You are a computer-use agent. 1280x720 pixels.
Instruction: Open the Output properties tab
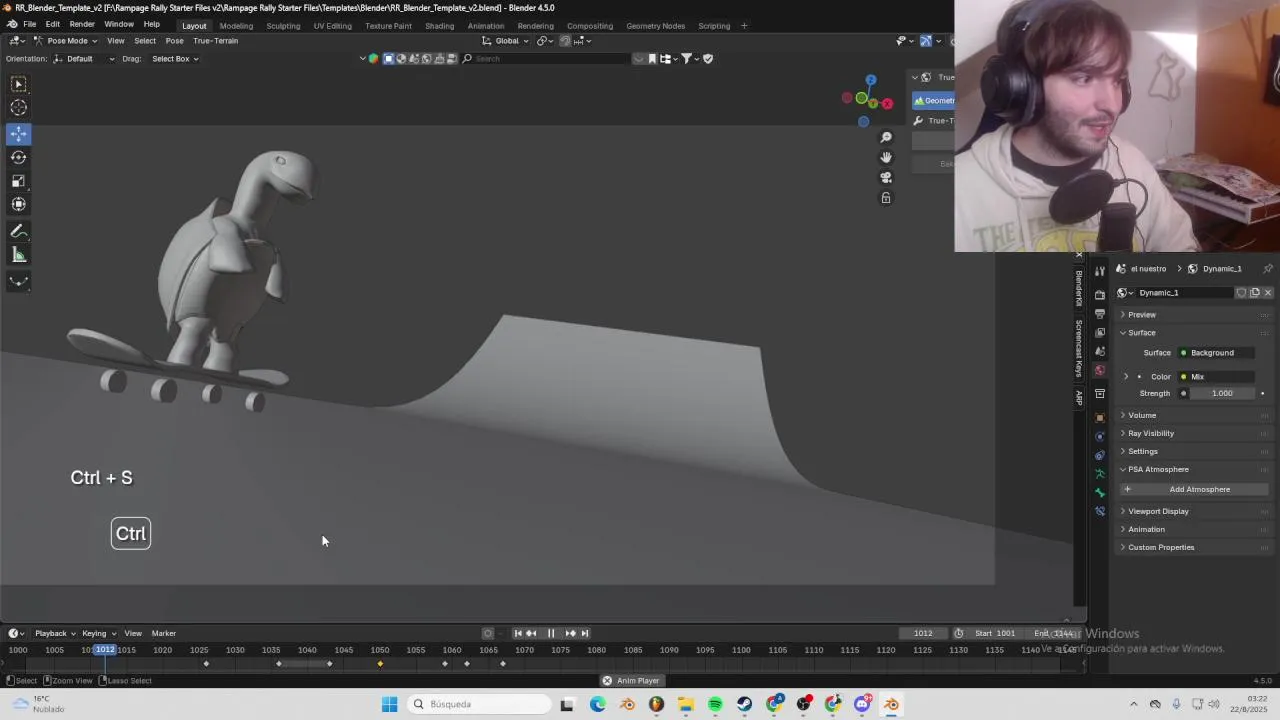tap(1100, 314)
